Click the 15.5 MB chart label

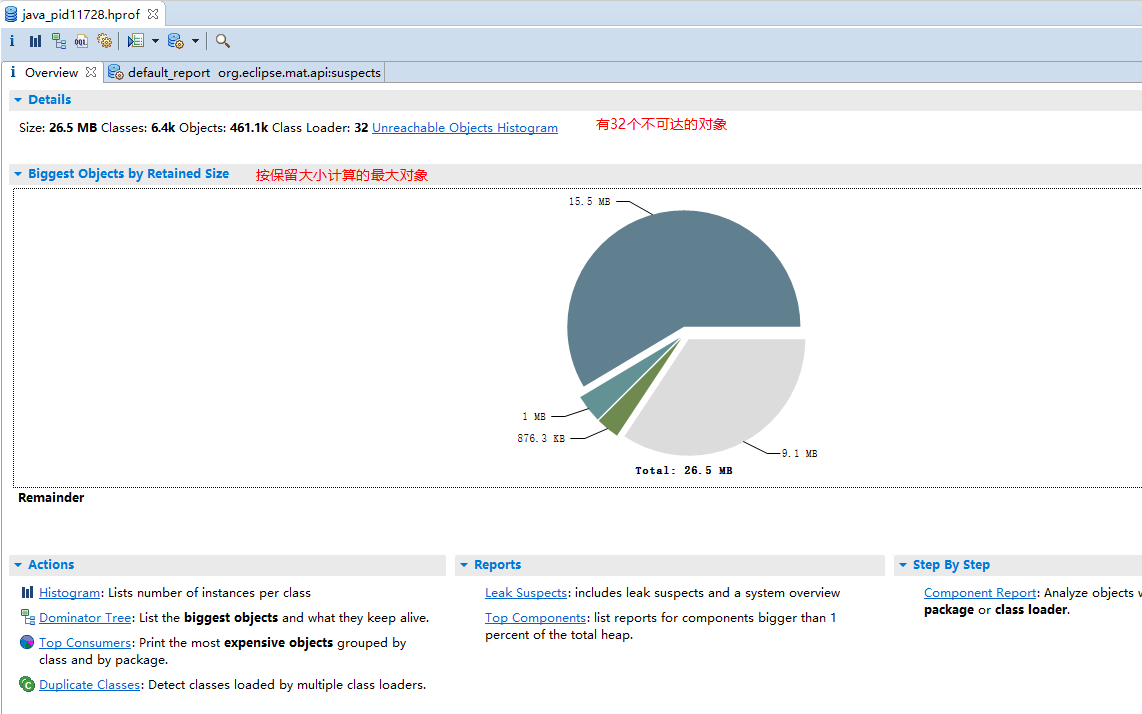589,202
